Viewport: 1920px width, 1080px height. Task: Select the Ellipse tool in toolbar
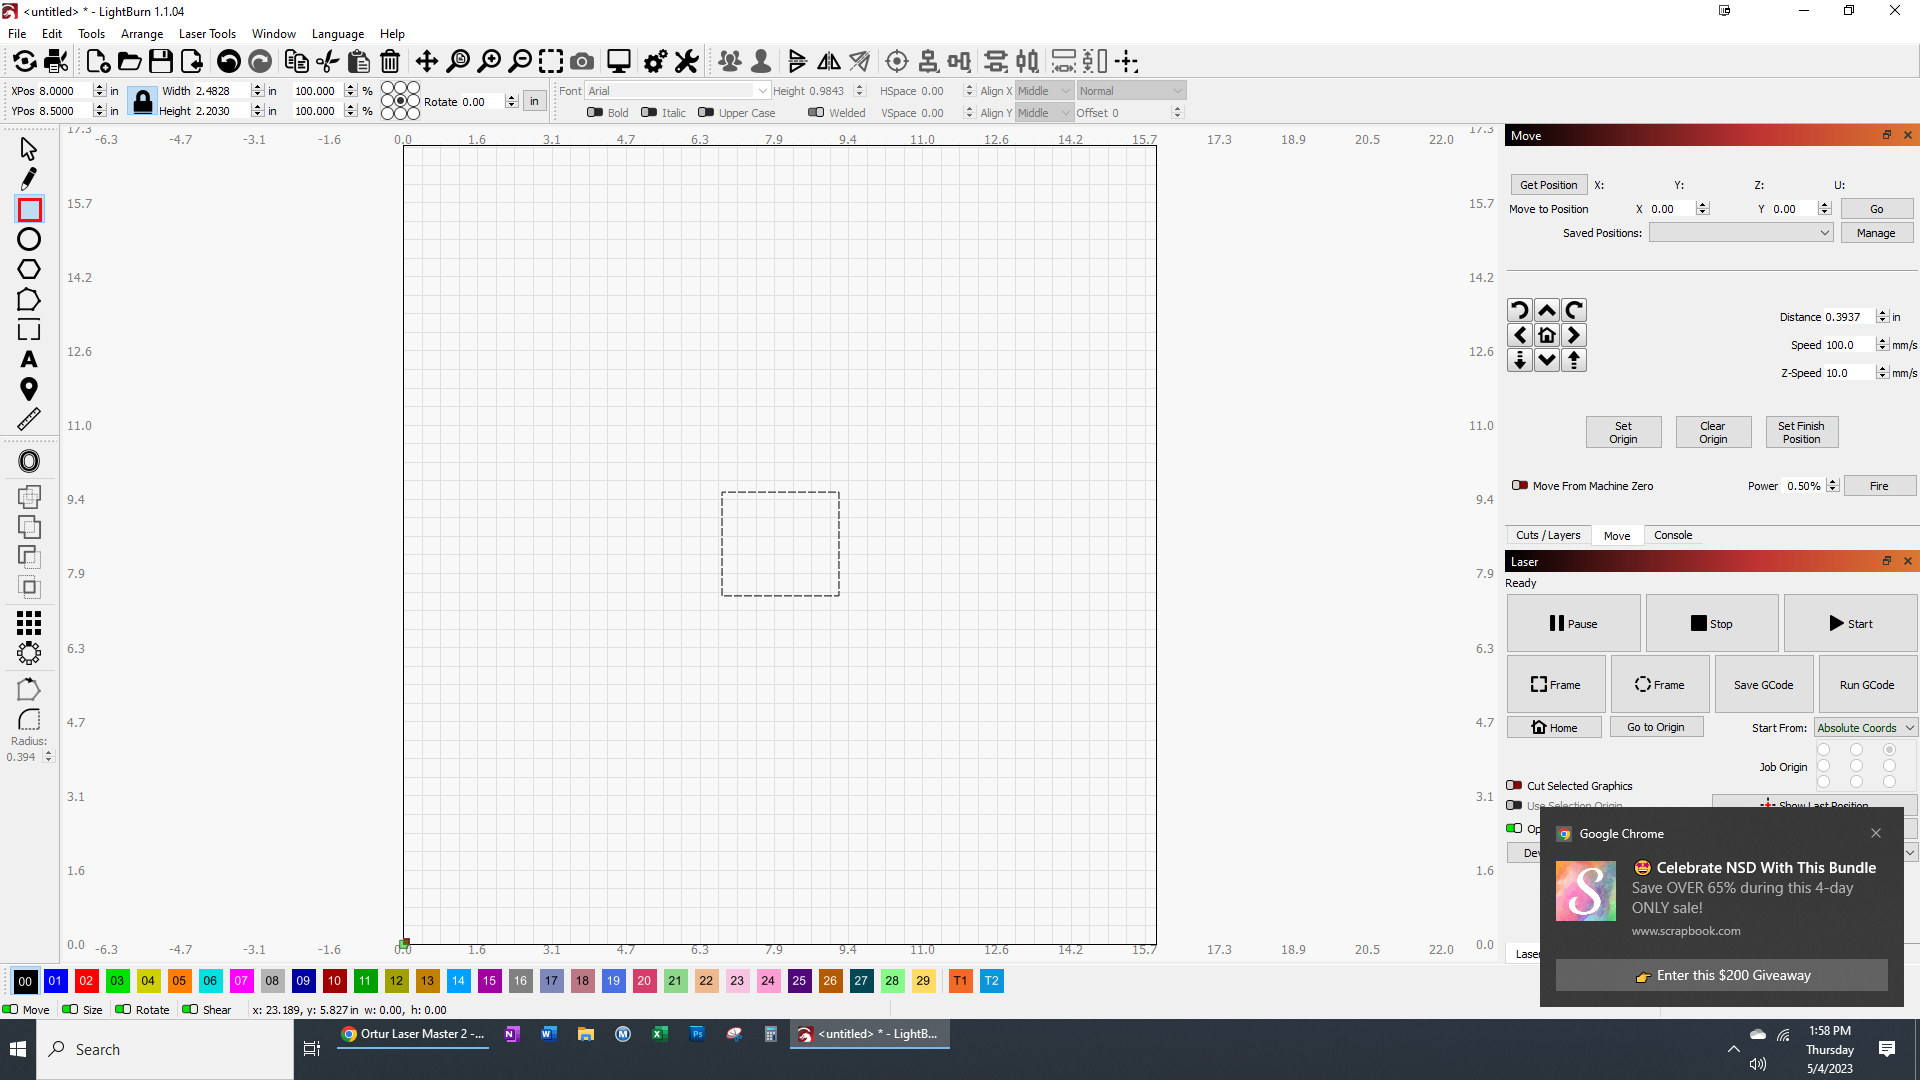(x=29, y=240)
